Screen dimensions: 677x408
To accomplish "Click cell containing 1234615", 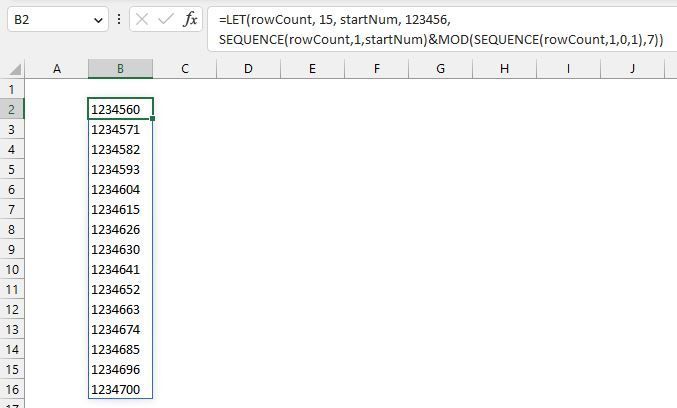I will [120, 209].
